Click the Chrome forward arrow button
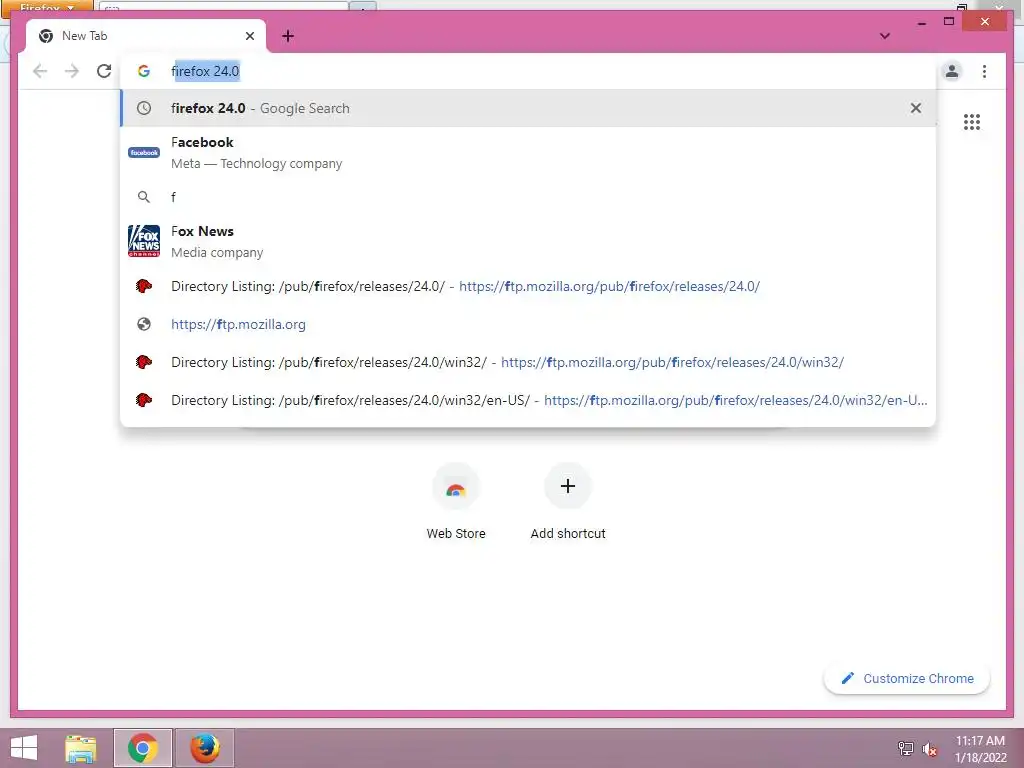 click(72, 71)
